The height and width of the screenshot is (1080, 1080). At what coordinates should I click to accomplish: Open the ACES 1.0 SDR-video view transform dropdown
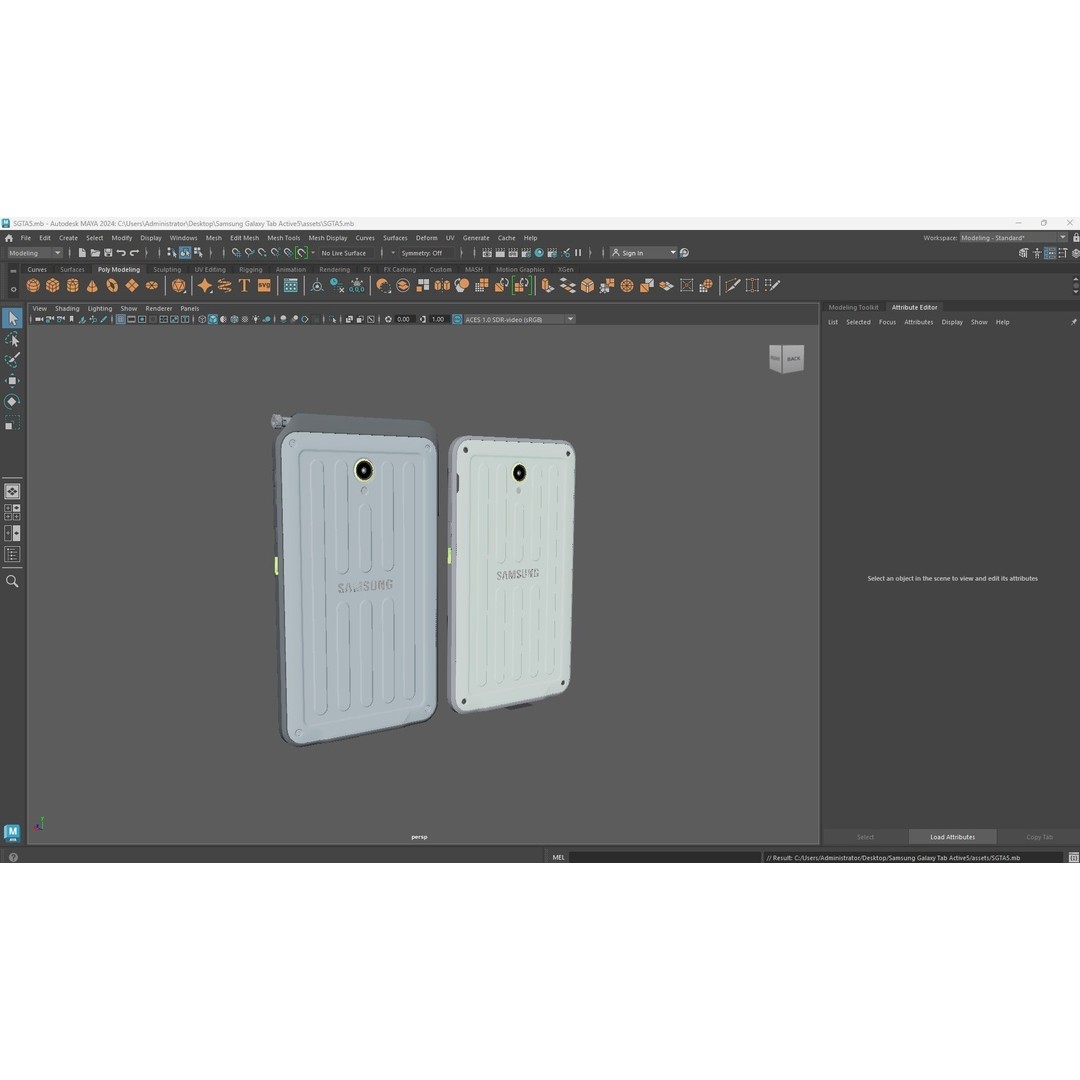[x=519, y=319]
